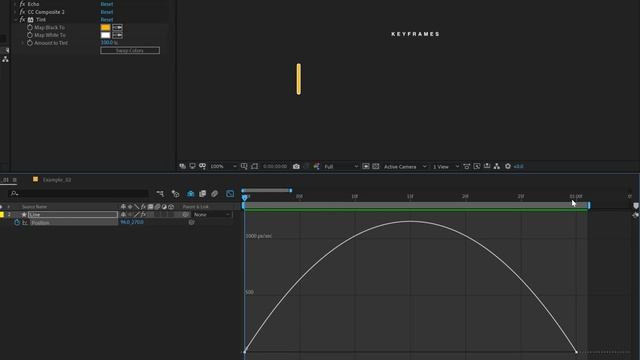The height and width of the screenshot is (360, 640).
Task: Open Comp Flowchart icon in viewer bar
Action: (497, 166)
